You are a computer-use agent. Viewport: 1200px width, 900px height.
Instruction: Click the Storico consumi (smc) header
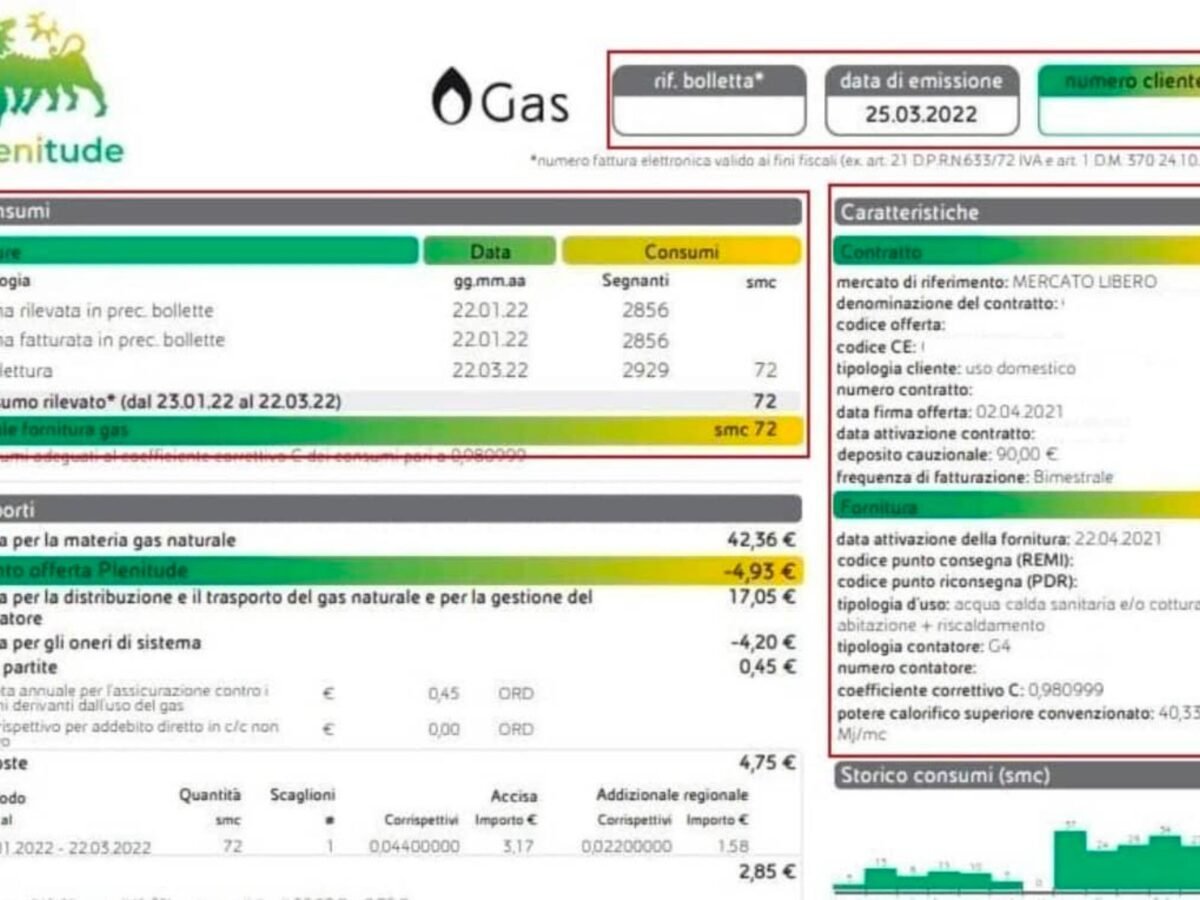(1017, 775)
